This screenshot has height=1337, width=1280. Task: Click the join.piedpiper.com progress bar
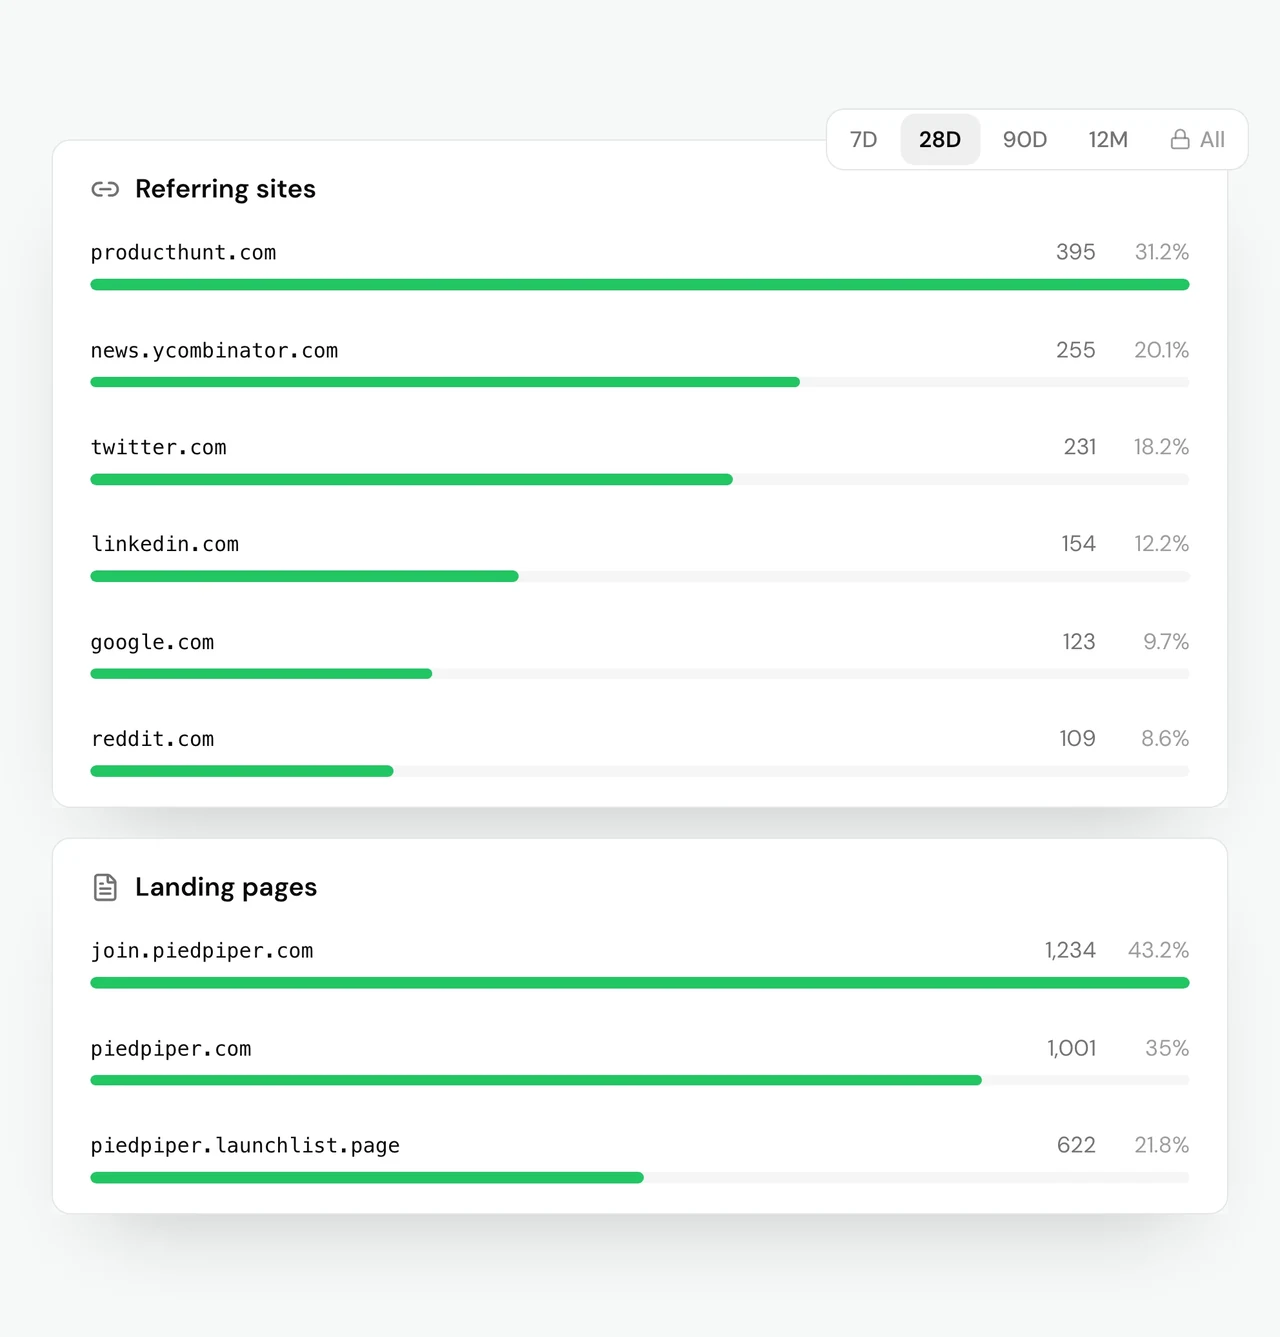click(640, 983)
